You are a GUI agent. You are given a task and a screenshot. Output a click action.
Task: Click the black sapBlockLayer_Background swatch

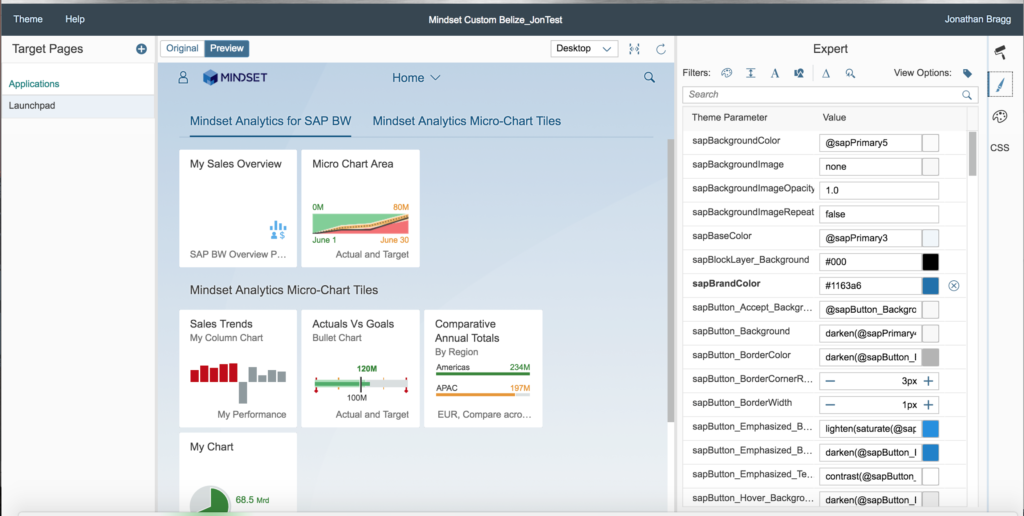coord(930,262)
